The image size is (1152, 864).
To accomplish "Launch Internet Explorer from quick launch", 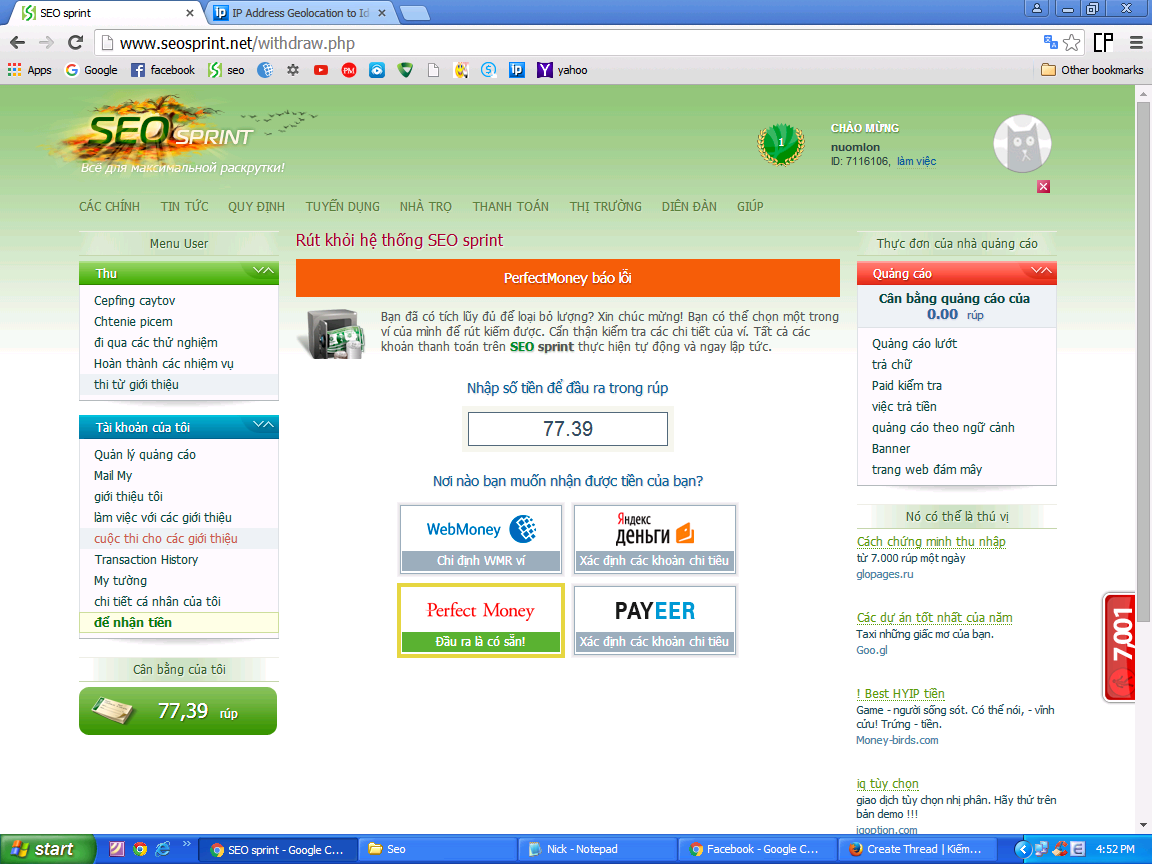I will tap(162, 849).
